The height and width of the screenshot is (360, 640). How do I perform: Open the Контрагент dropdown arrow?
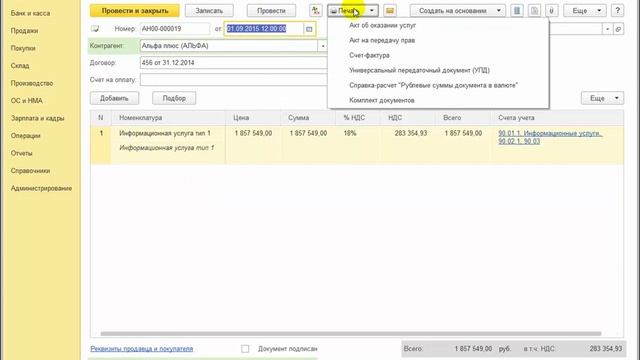pyautogui.click(x=322, y=46)
